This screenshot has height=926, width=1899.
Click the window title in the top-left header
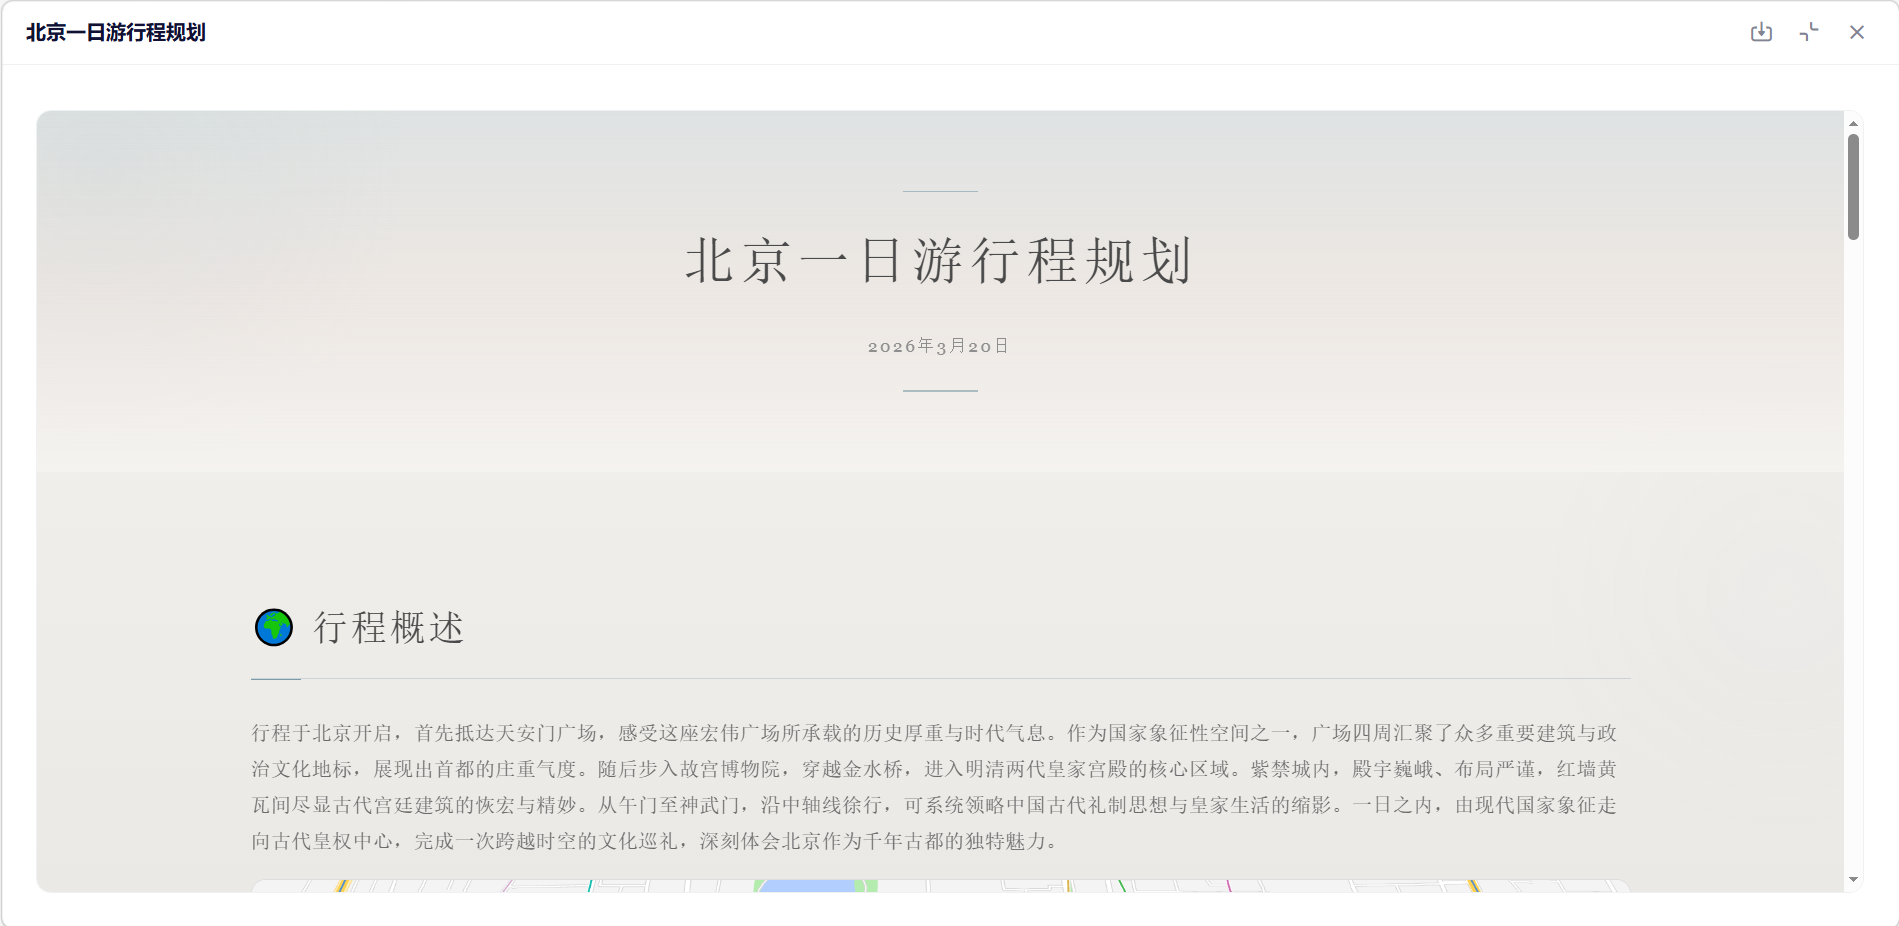click(116, 32)
